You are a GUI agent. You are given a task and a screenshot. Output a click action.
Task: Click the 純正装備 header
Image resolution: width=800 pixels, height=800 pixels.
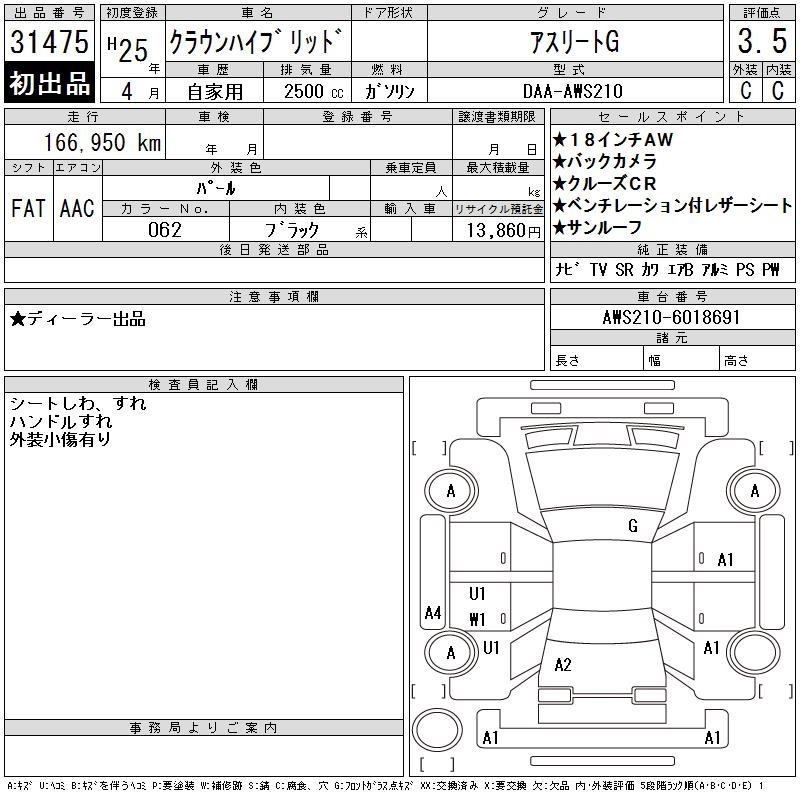[x=672, y=249]
